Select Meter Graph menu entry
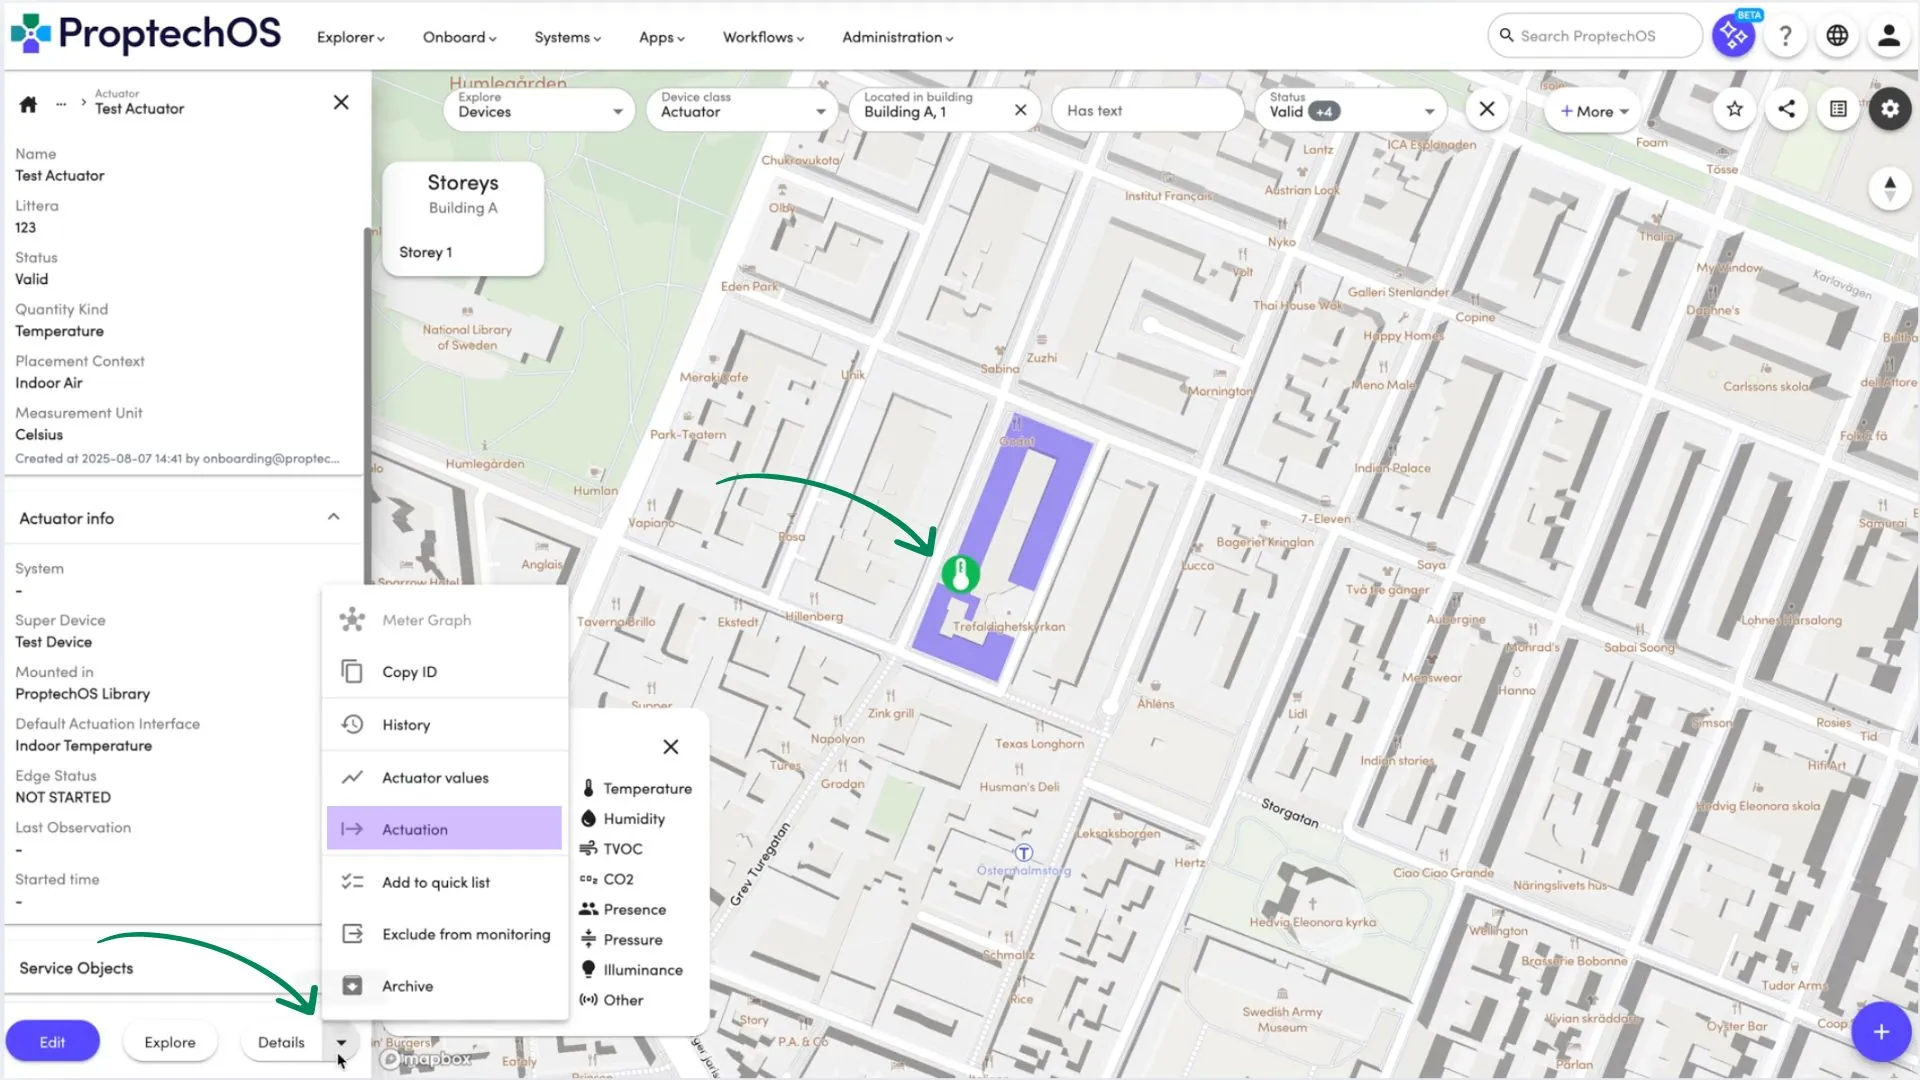Image resolution: width=1920 pixels, height=1080 pixels. coord(445,620)
